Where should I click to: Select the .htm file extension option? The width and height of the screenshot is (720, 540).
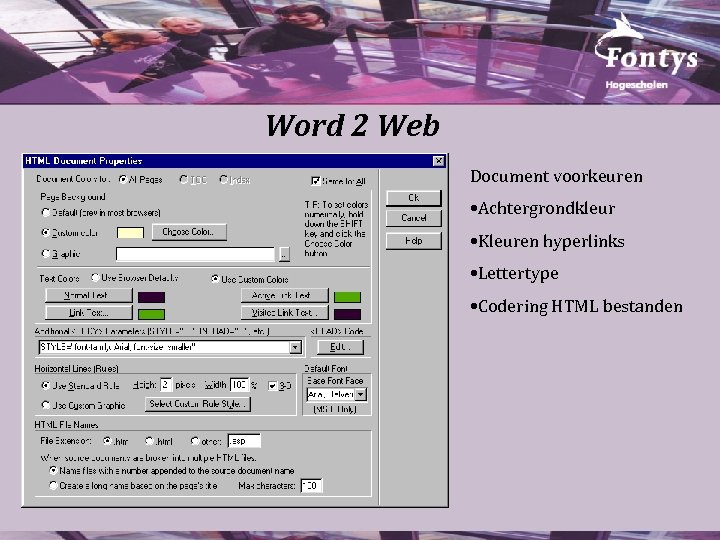pos(107,441)
